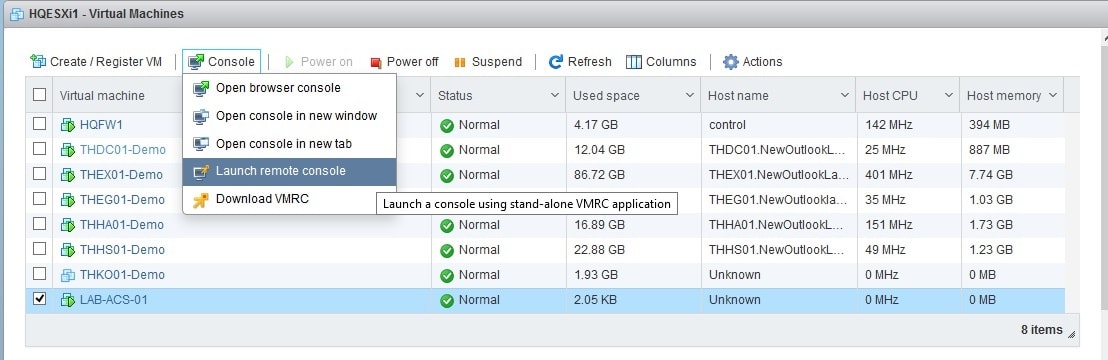Screen dimensions: 1108x360
Task: Click the HQFW1 virtual machine icon
Action: pyautogui.click(x=68, y=125)
